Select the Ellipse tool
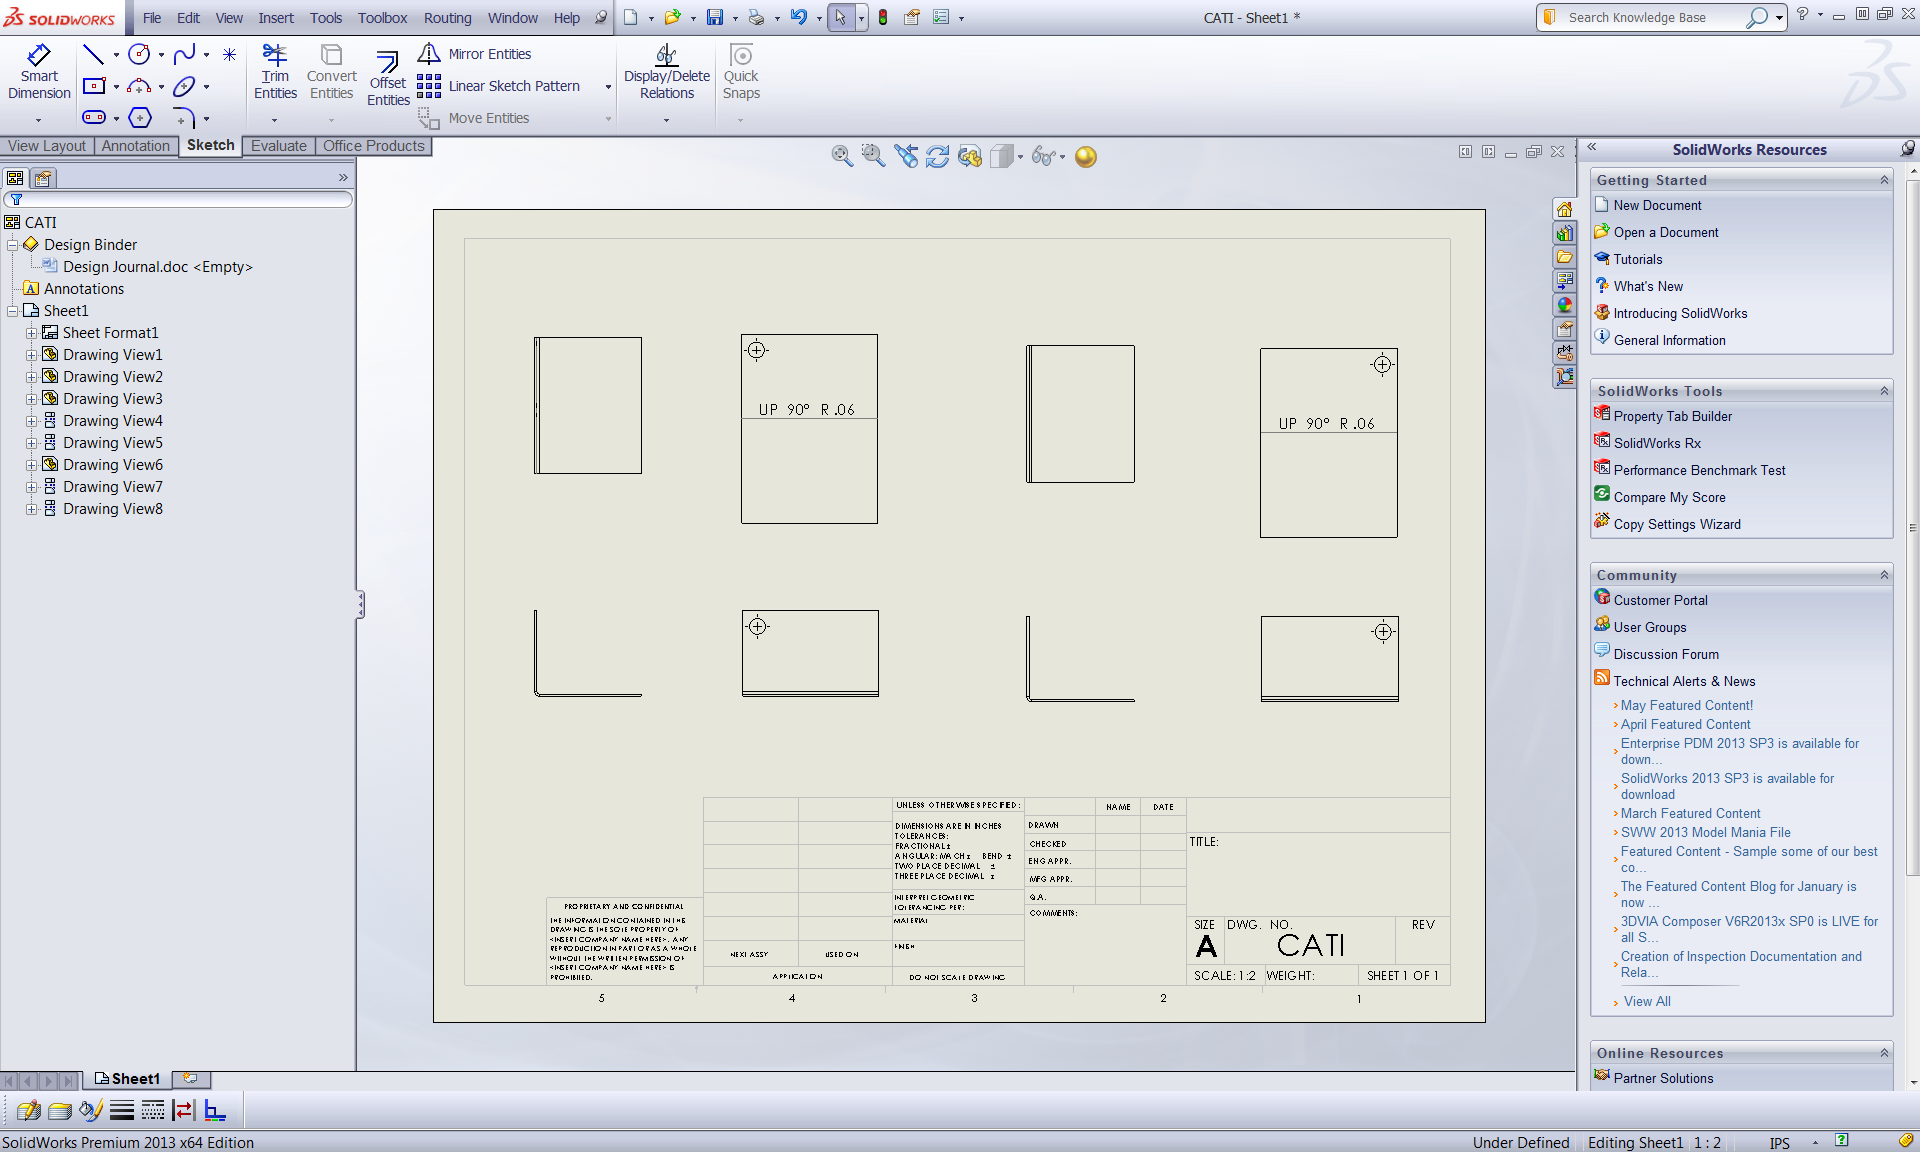This screenshot has height=1152, width=1920. (x=184, y=86)
